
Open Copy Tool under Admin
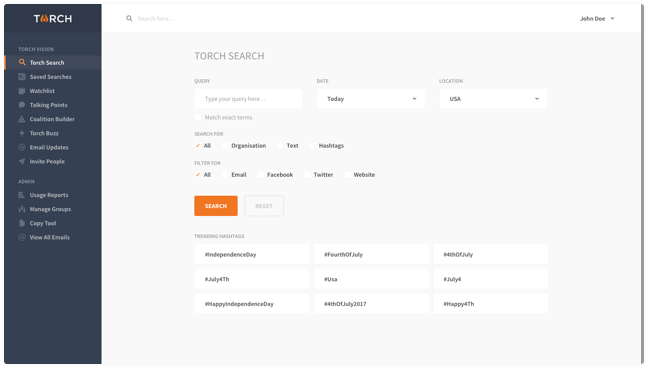(x=53, y=223)
